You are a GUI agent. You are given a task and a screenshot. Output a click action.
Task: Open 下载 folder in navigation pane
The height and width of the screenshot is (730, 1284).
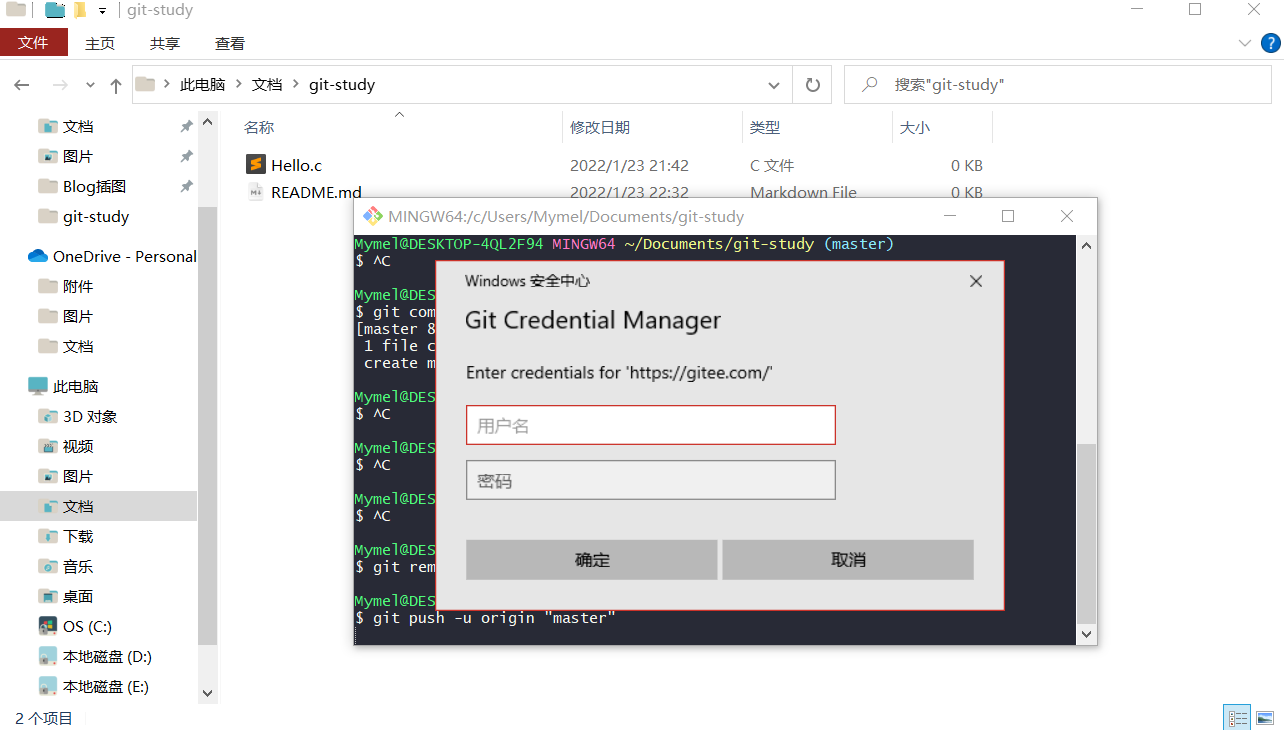point(78,536)
